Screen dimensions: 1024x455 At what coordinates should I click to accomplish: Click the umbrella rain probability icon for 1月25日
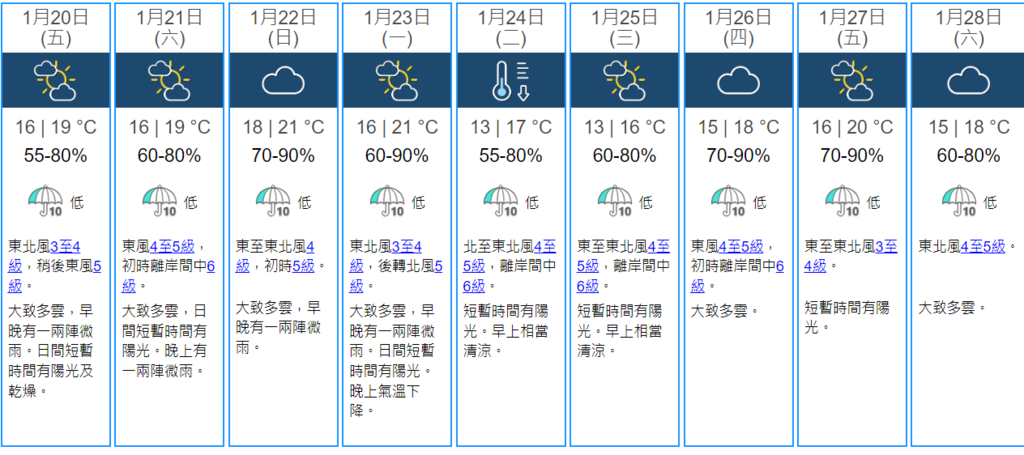[x=616, y=202]
